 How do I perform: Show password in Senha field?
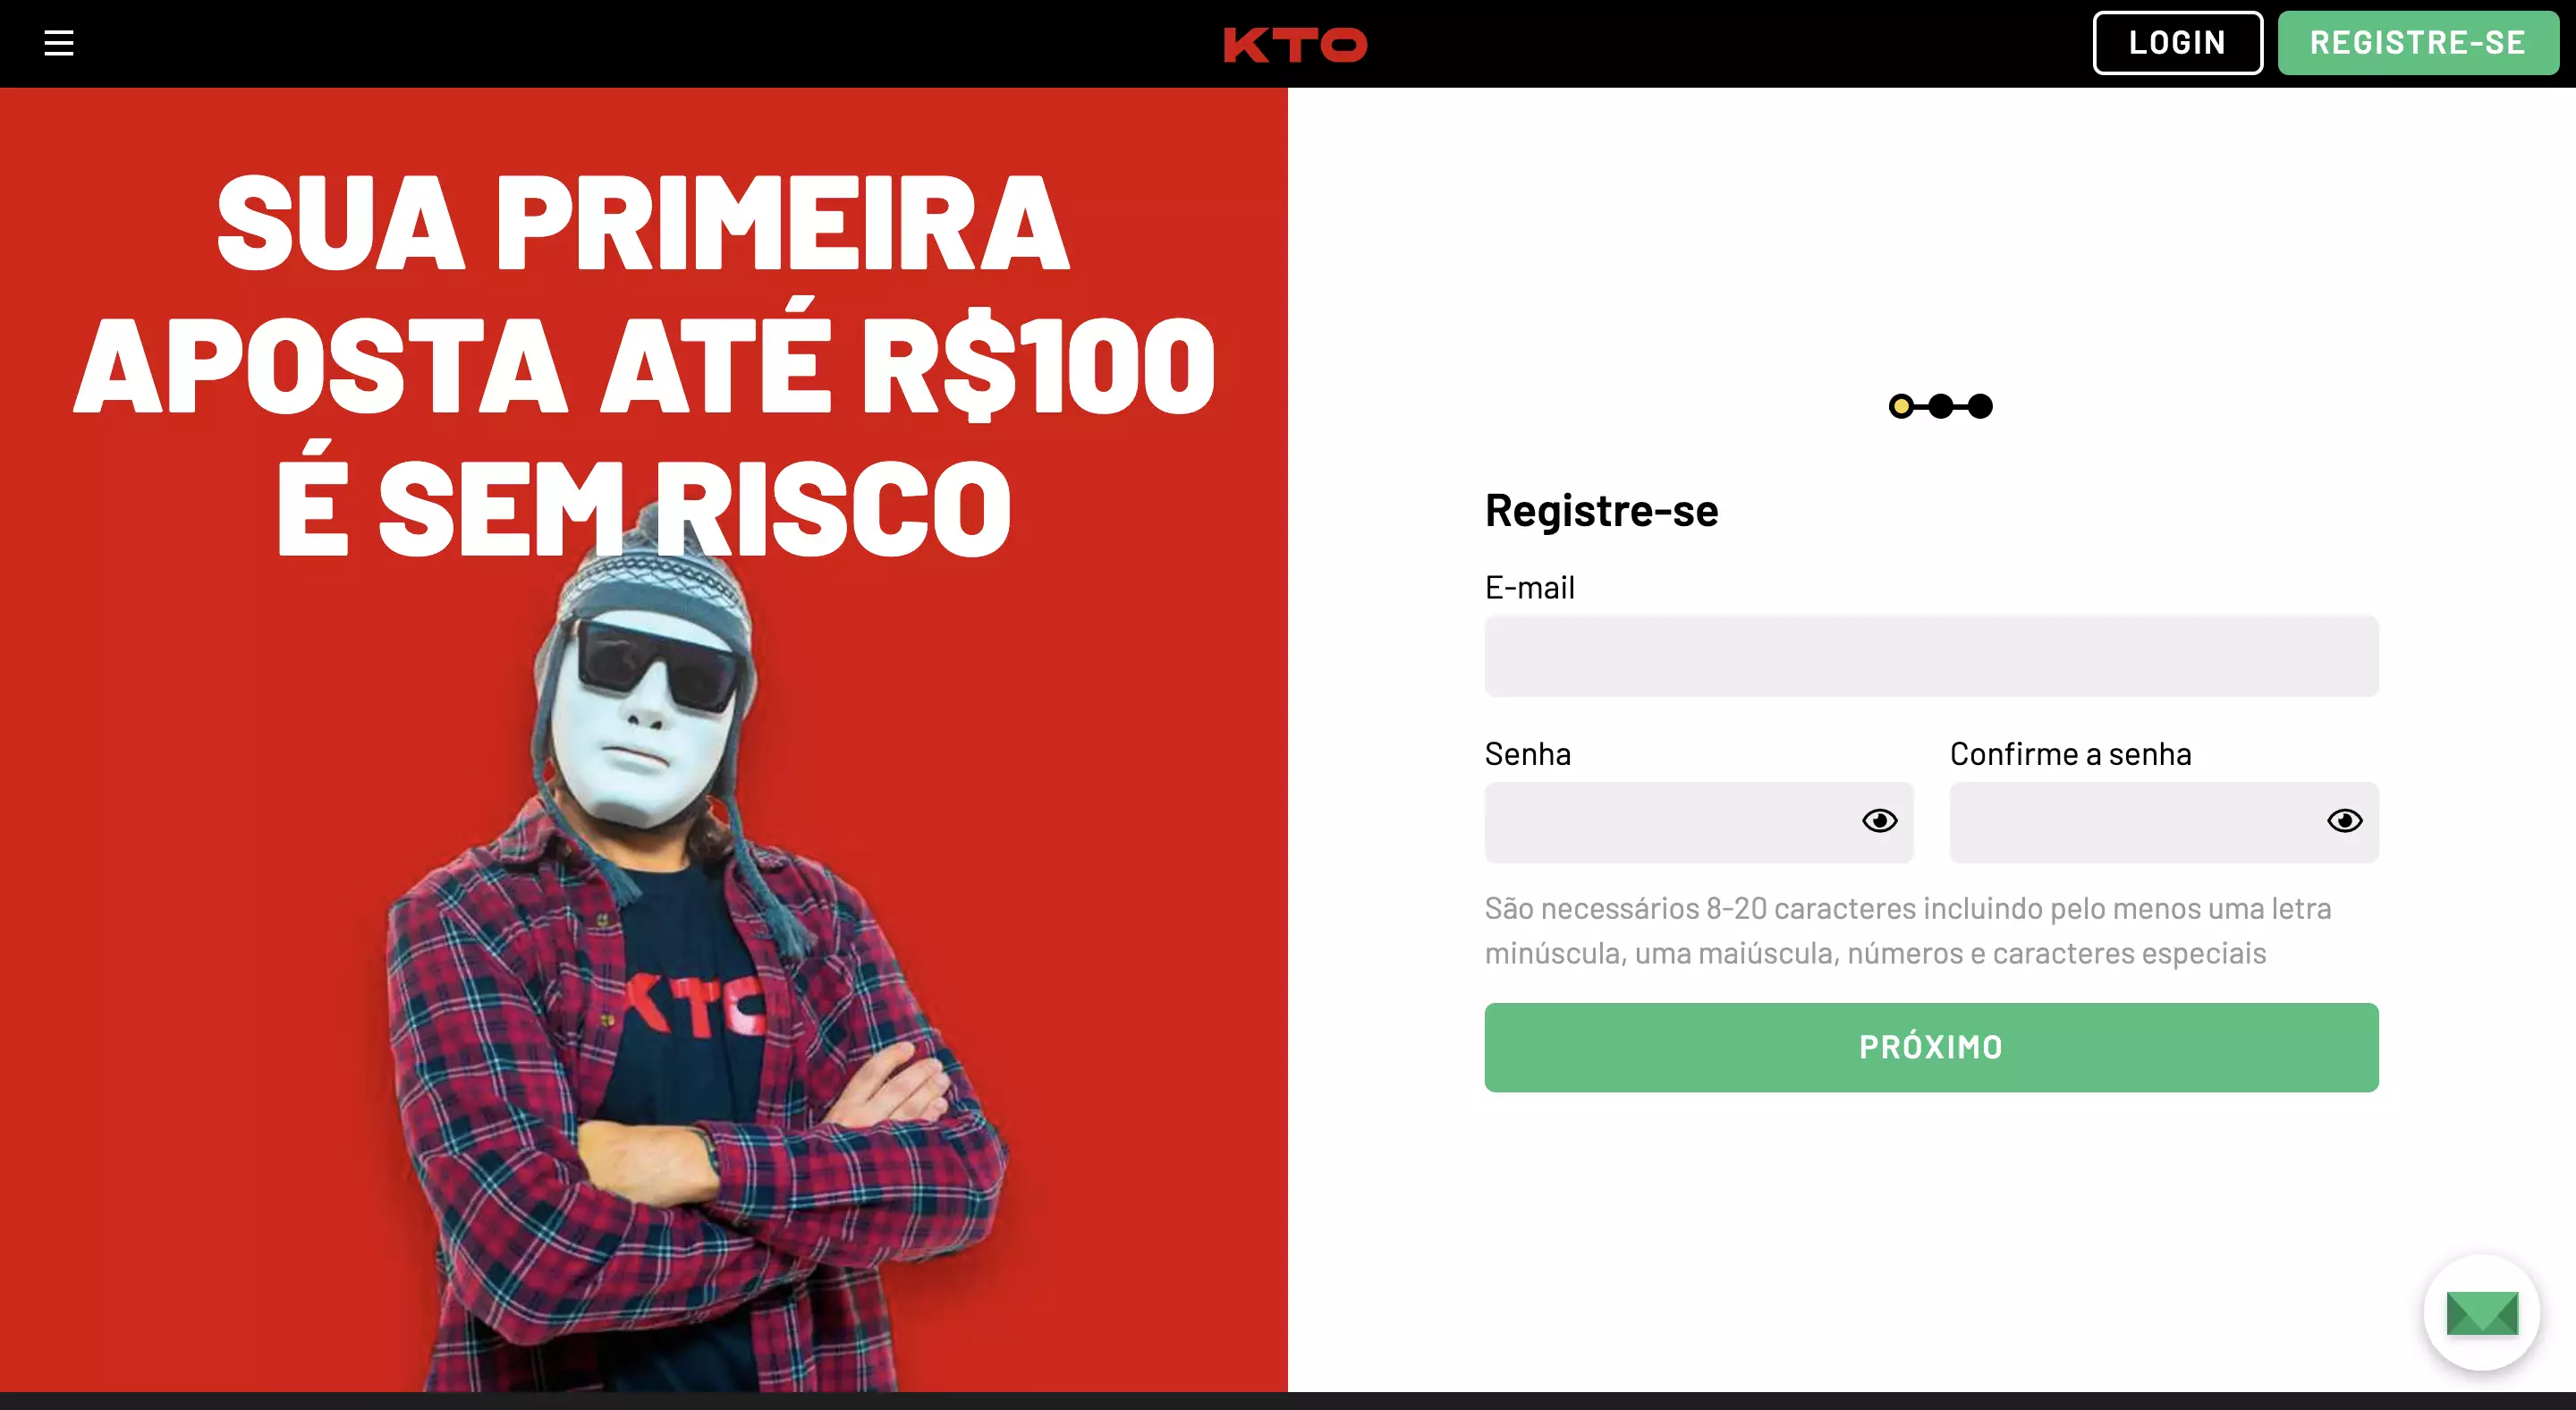coord(1879,821)
